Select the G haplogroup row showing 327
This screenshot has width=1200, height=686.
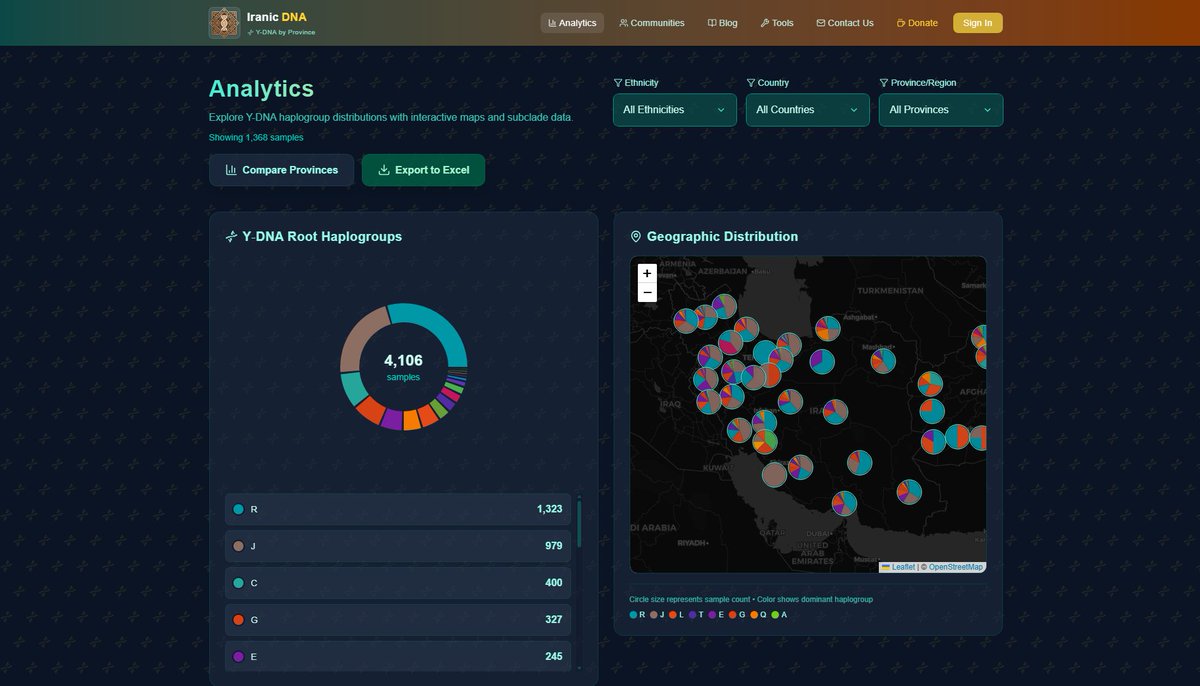click(x=398, y=620)
